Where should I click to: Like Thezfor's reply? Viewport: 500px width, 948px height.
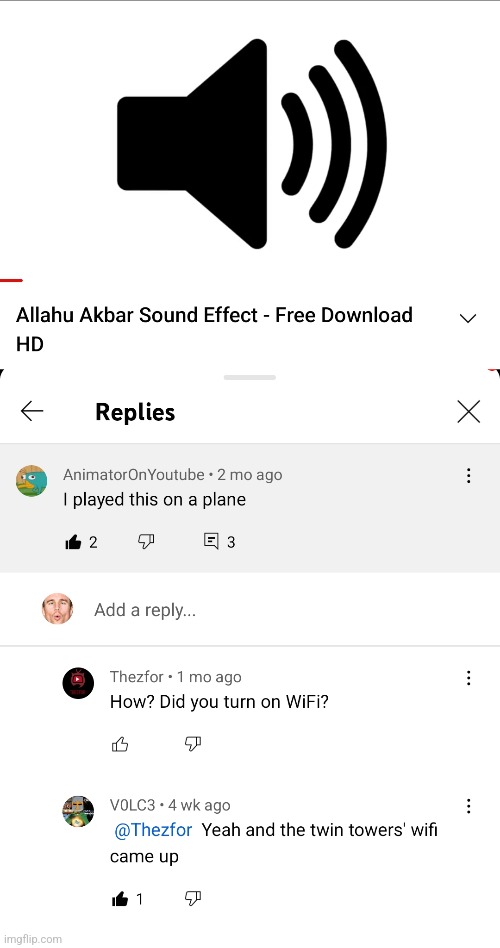pos(120,744)
